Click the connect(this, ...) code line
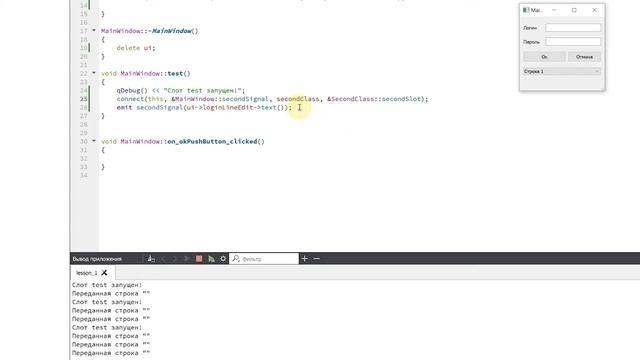This screenshot has width=640, height=360. coord(272,99)
